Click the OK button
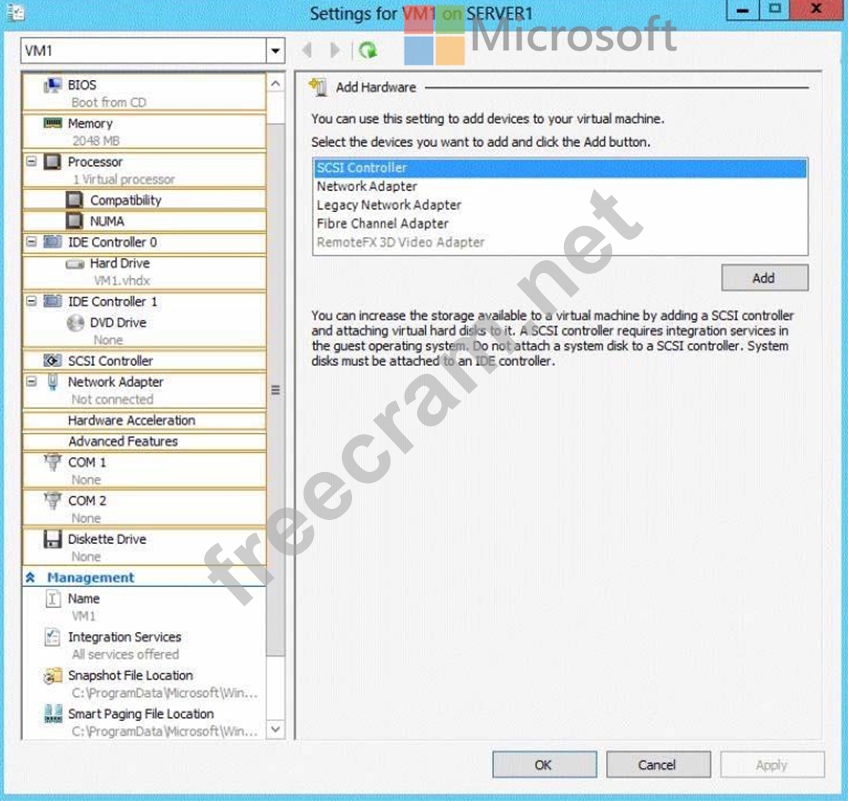Screen dimensions: 848x801 [x=544, y=765]
